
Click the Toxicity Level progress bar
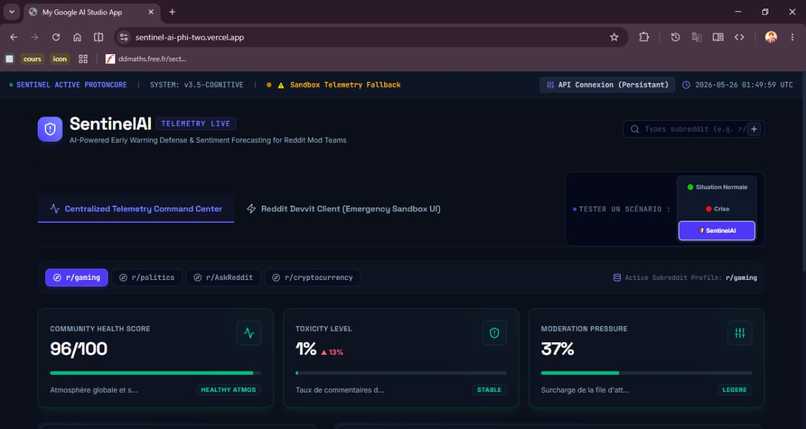[401, 373]
